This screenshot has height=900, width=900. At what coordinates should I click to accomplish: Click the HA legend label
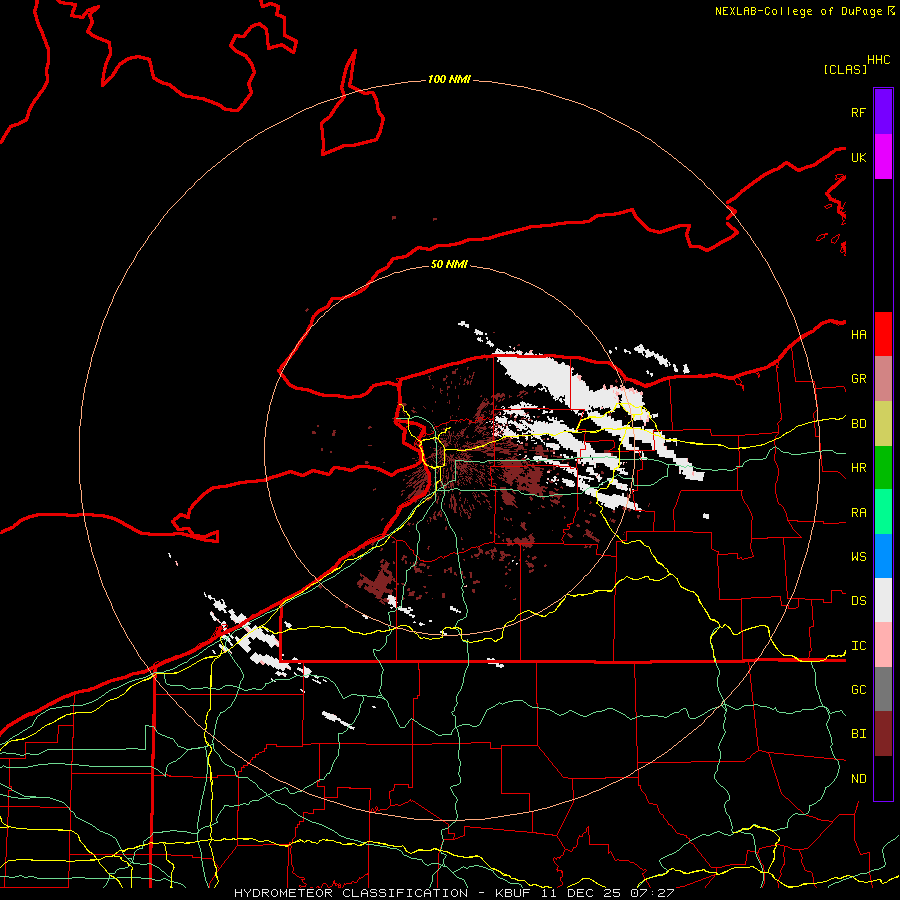pyautogui.click(x=858, y=334)
